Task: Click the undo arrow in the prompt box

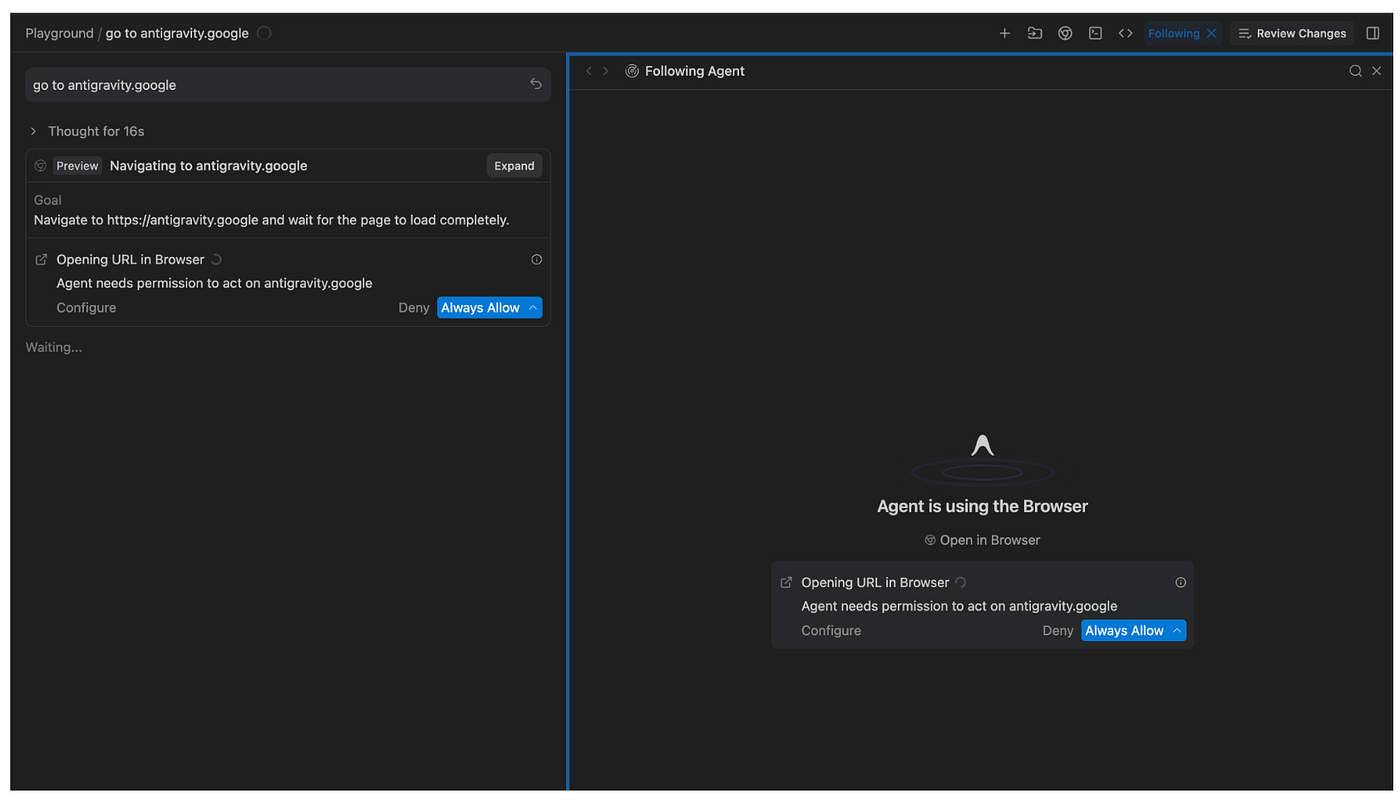Action: [x=536, y=85]
